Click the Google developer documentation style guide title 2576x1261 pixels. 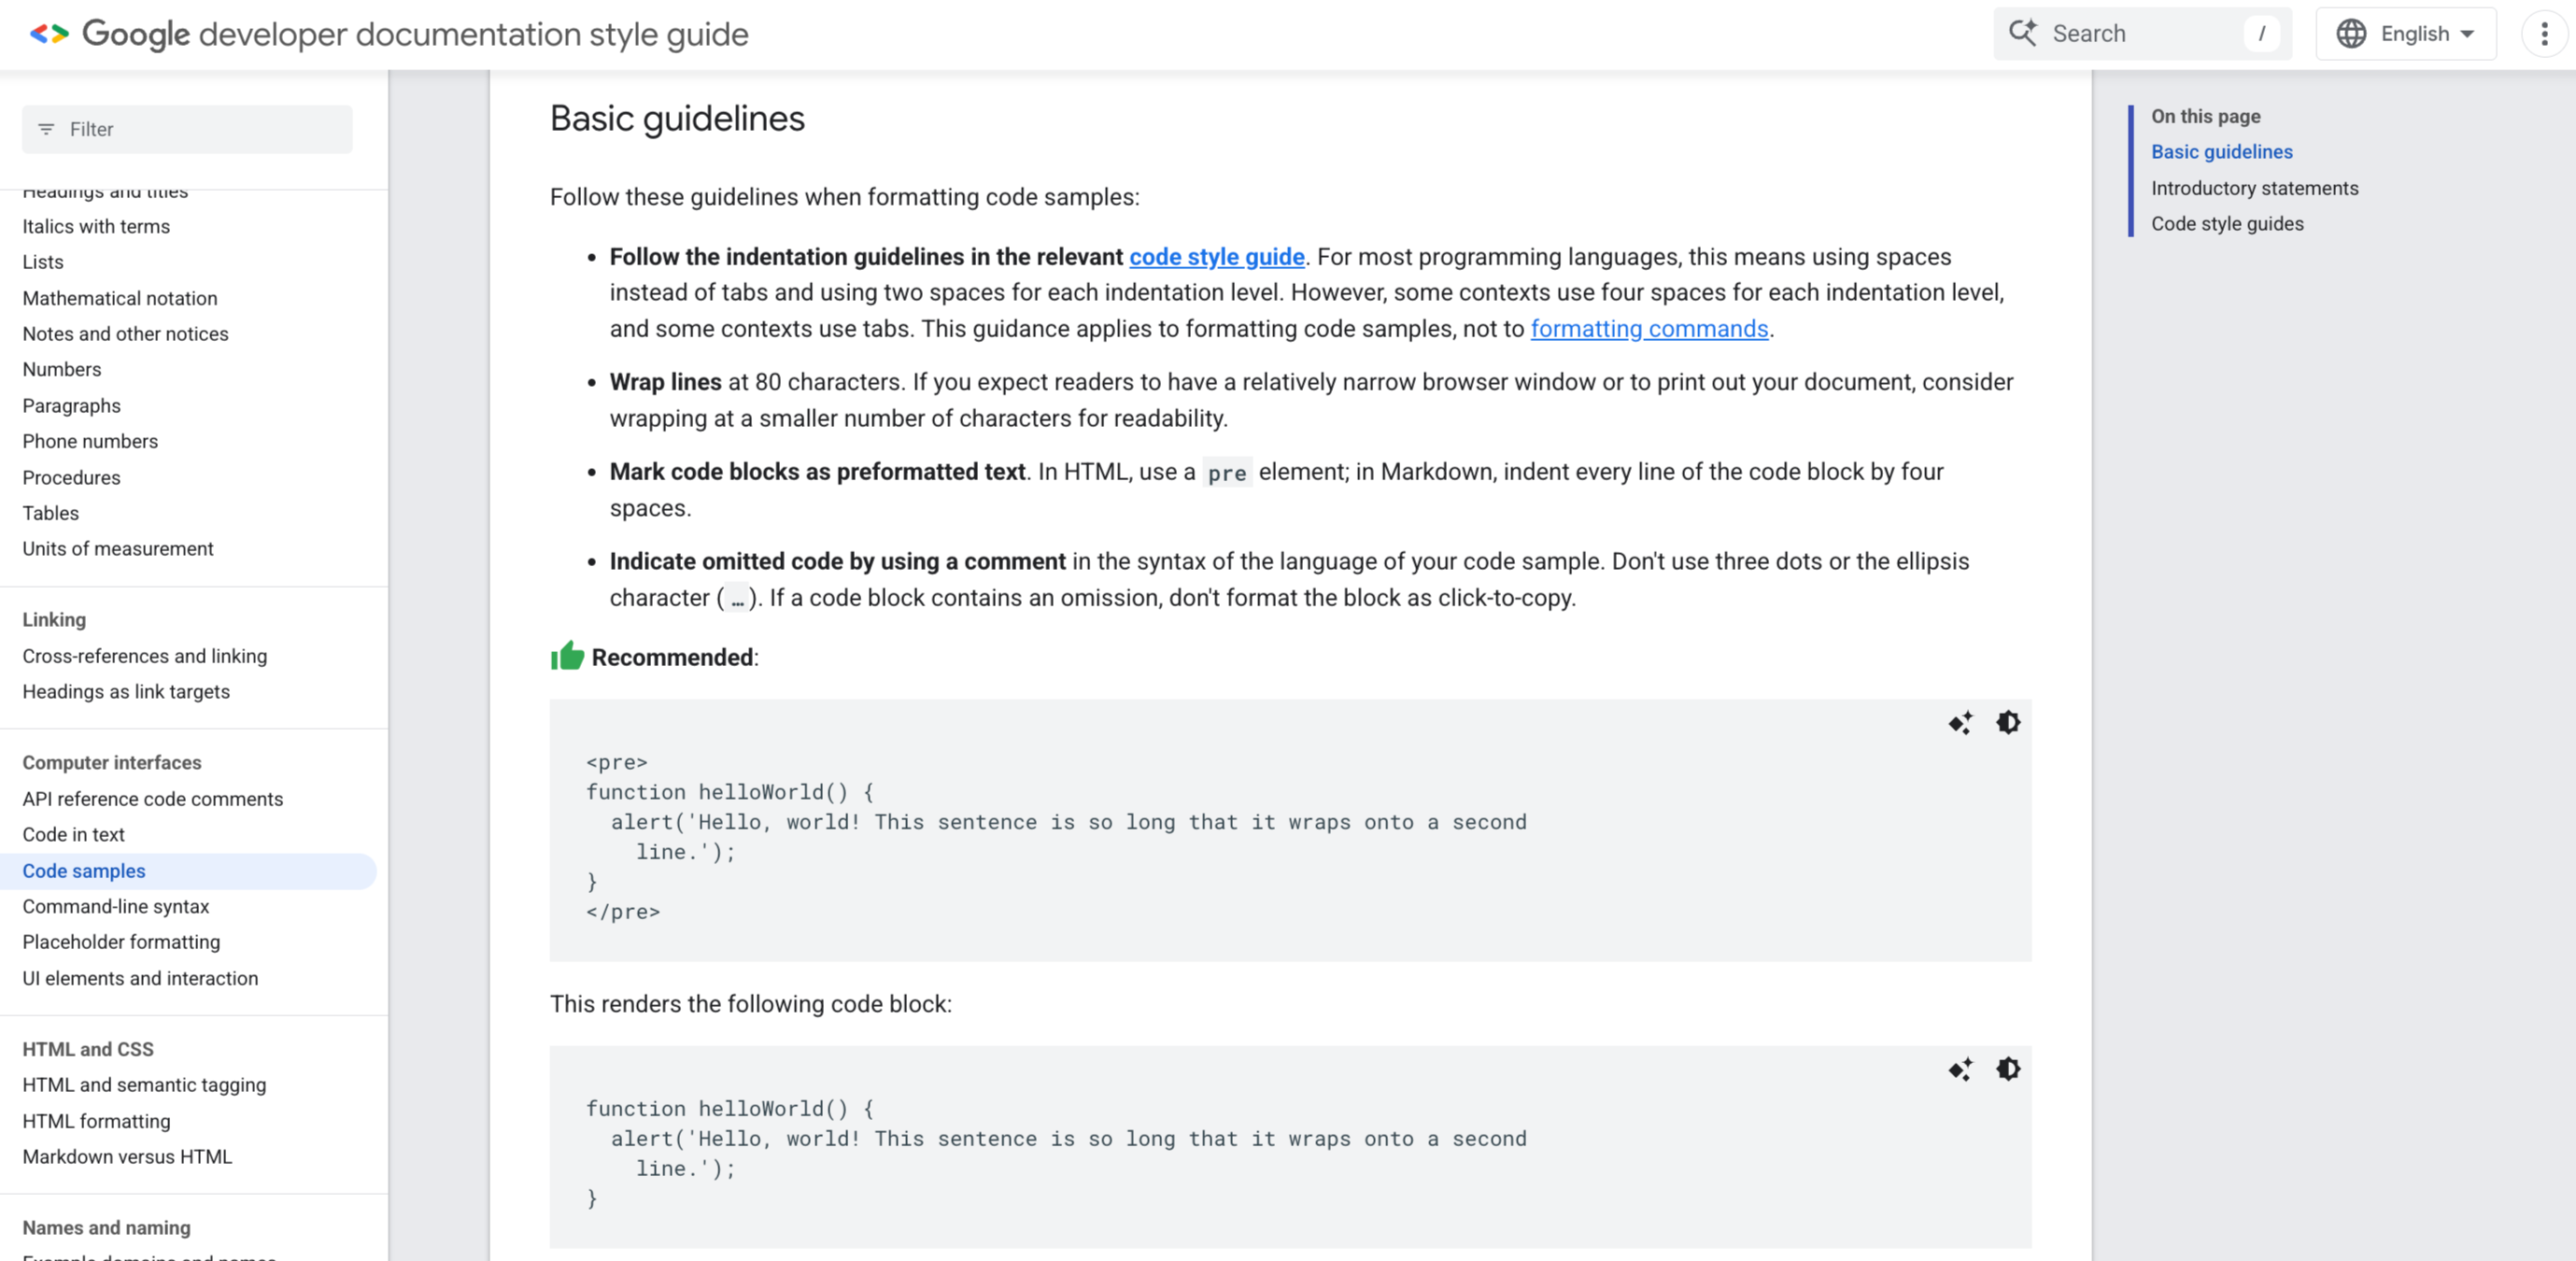pos(415,34)
